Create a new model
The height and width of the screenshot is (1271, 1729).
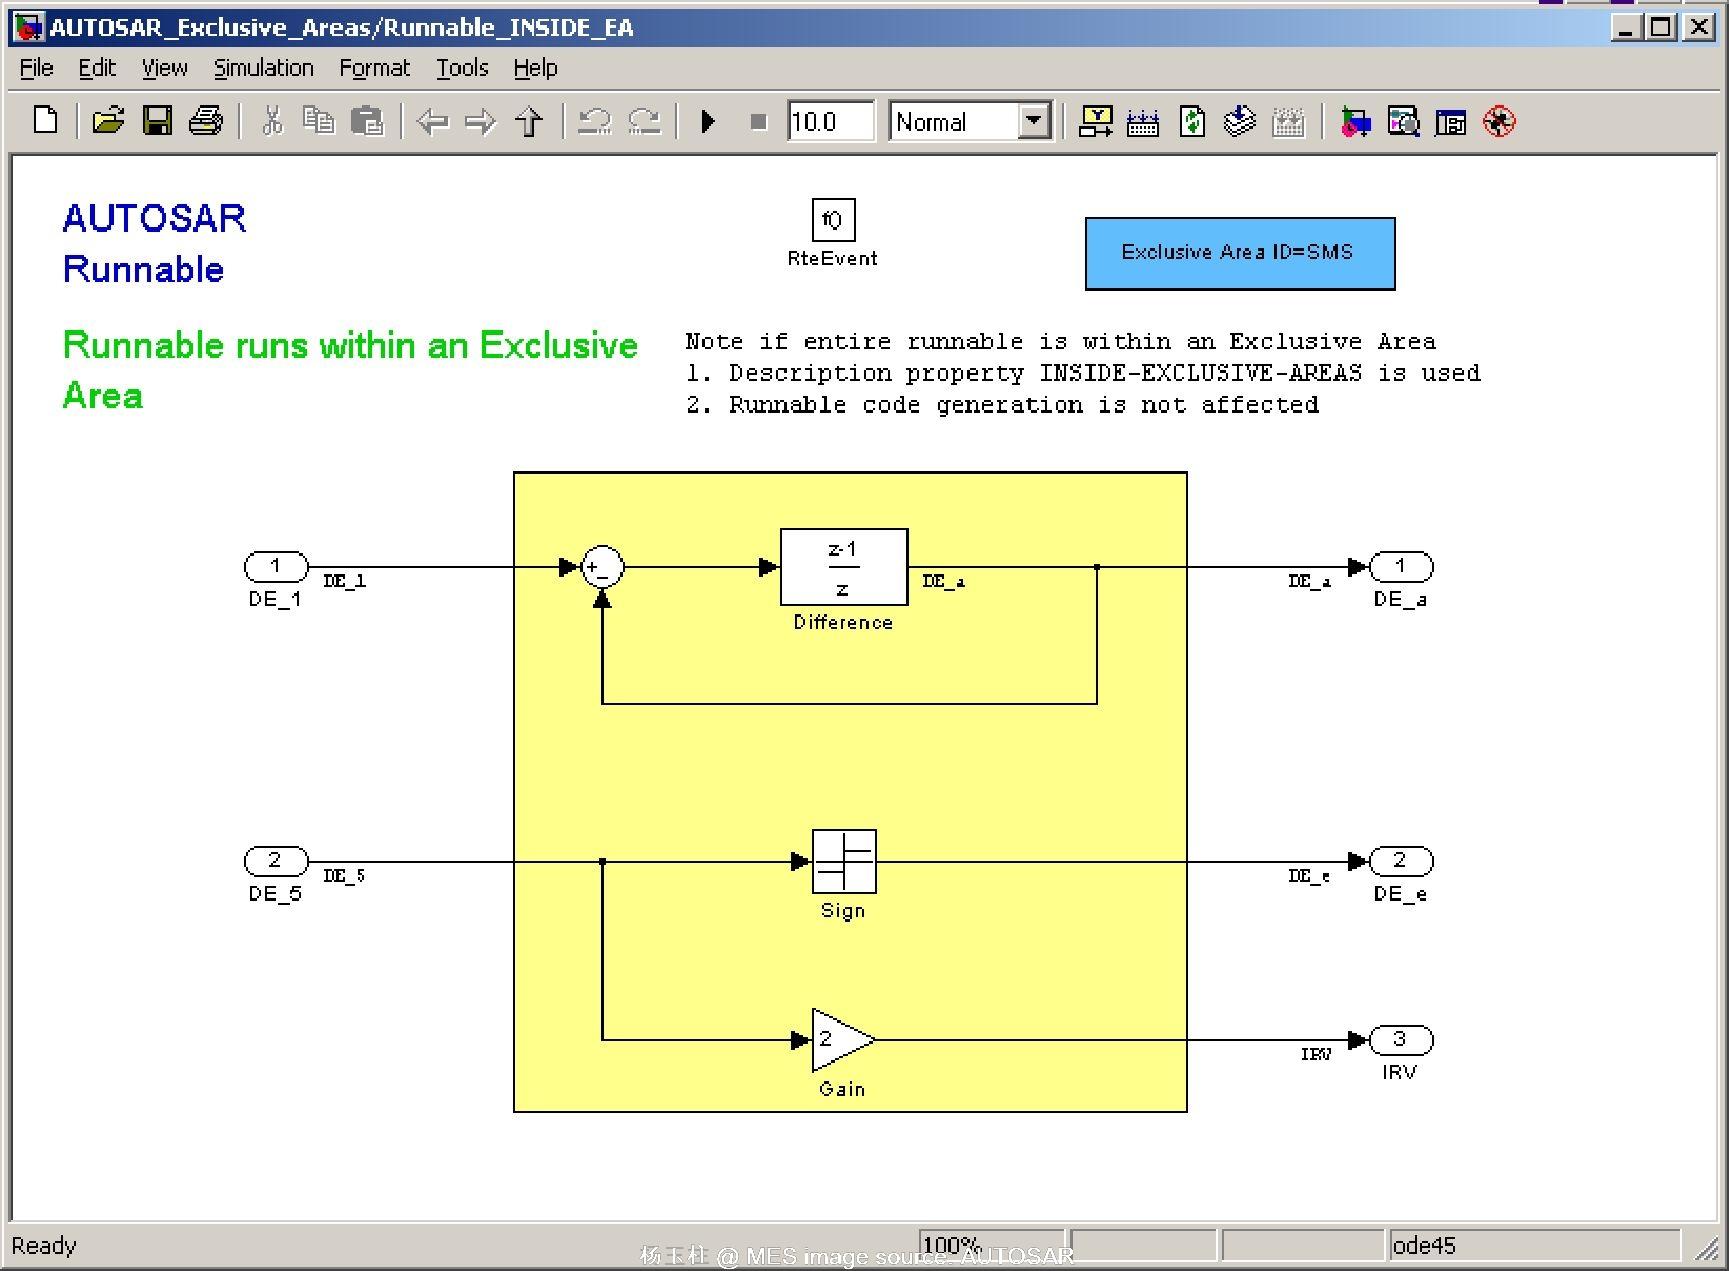tap(44, 121)
